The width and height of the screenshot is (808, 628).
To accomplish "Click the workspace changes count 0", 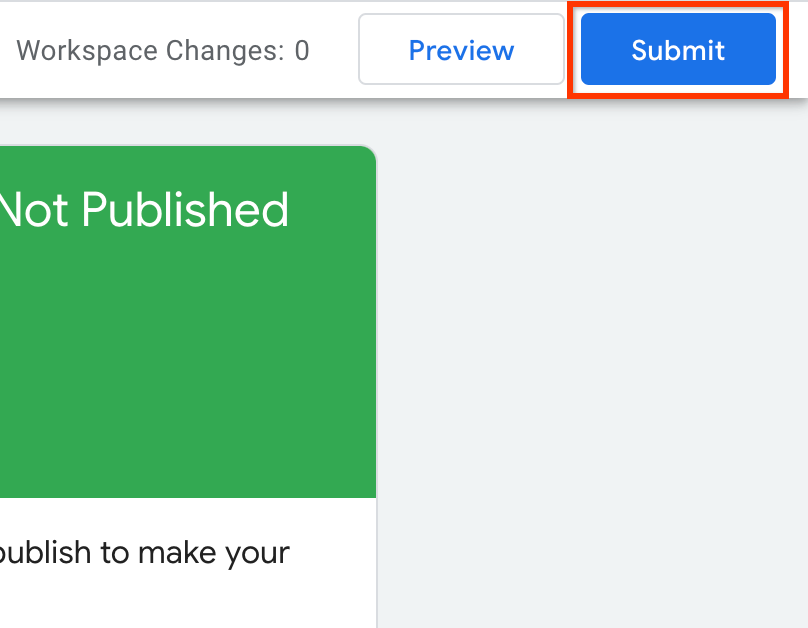I will point(301,50).
